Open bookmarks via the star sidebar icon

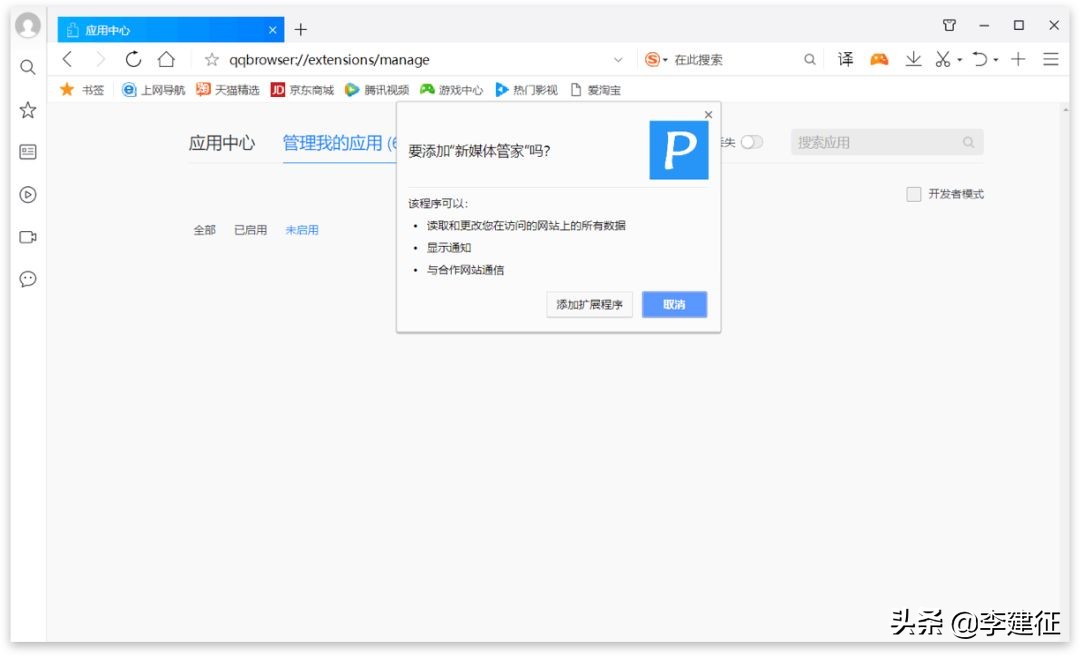tap(27, 110)
